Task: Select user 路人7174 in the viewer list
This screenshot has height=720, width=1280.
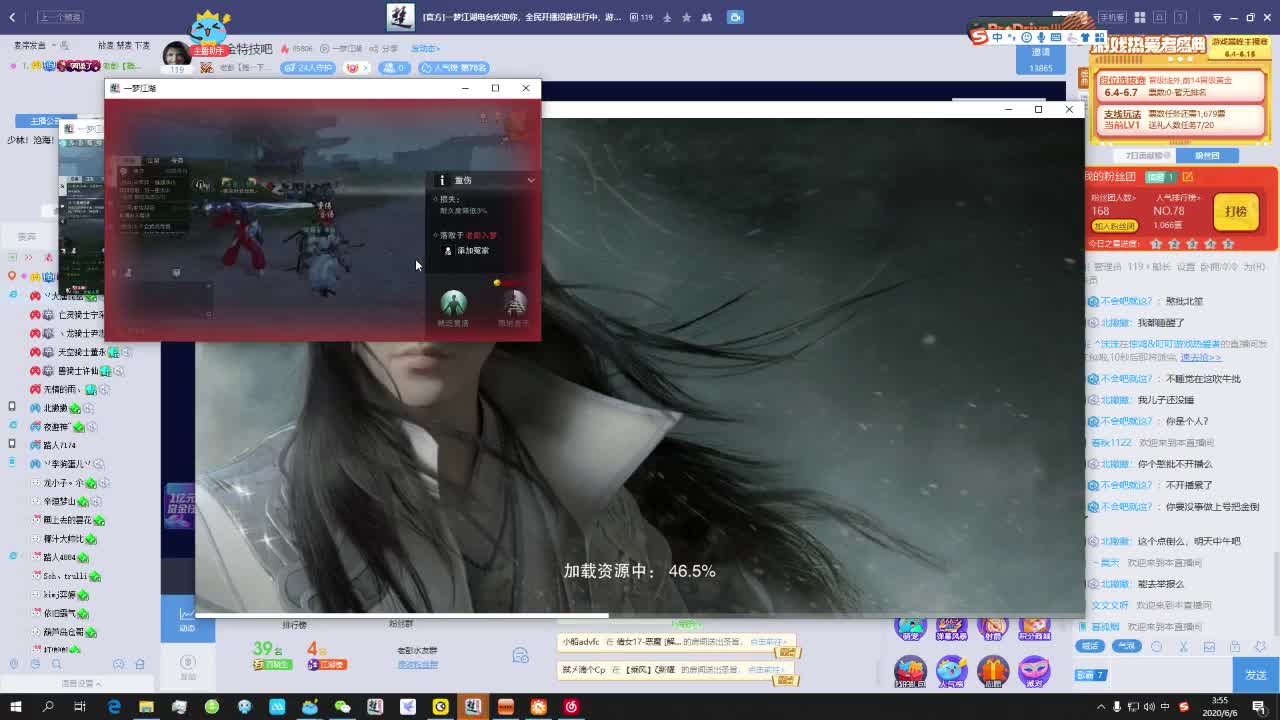Action: [x=60, y=445]
